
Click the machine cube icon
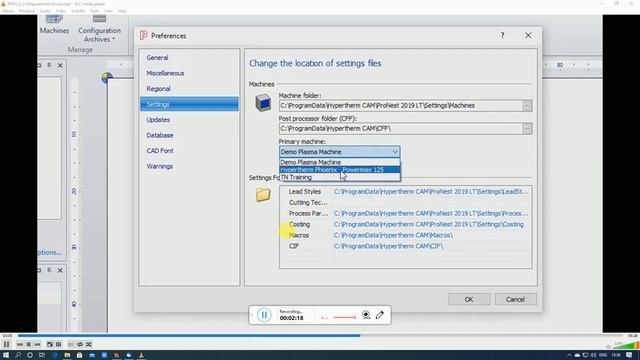tap(263, 103)
